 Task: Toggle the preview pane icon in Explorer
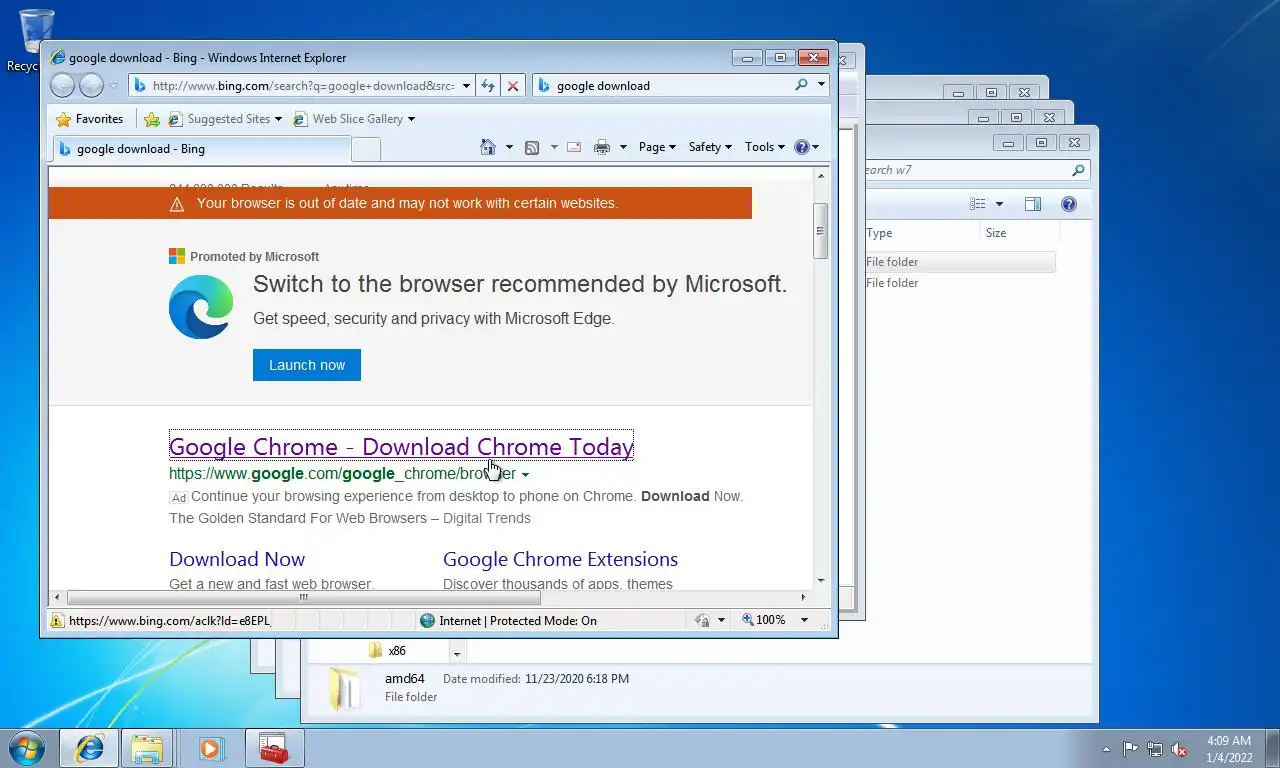tap(1033, 204)
